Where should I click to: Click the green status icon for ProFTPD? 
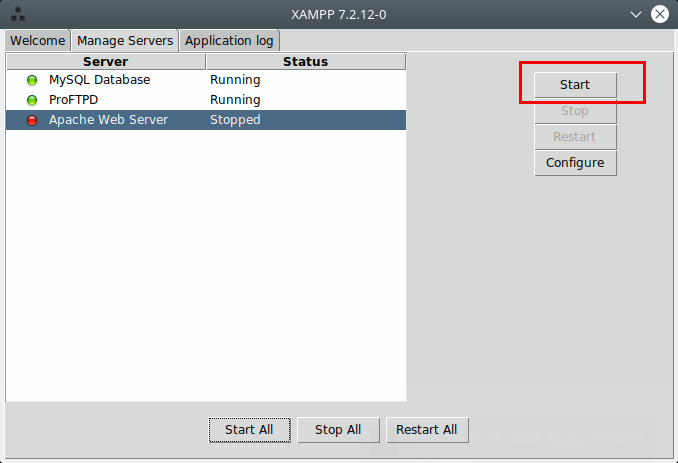(32, 100)
